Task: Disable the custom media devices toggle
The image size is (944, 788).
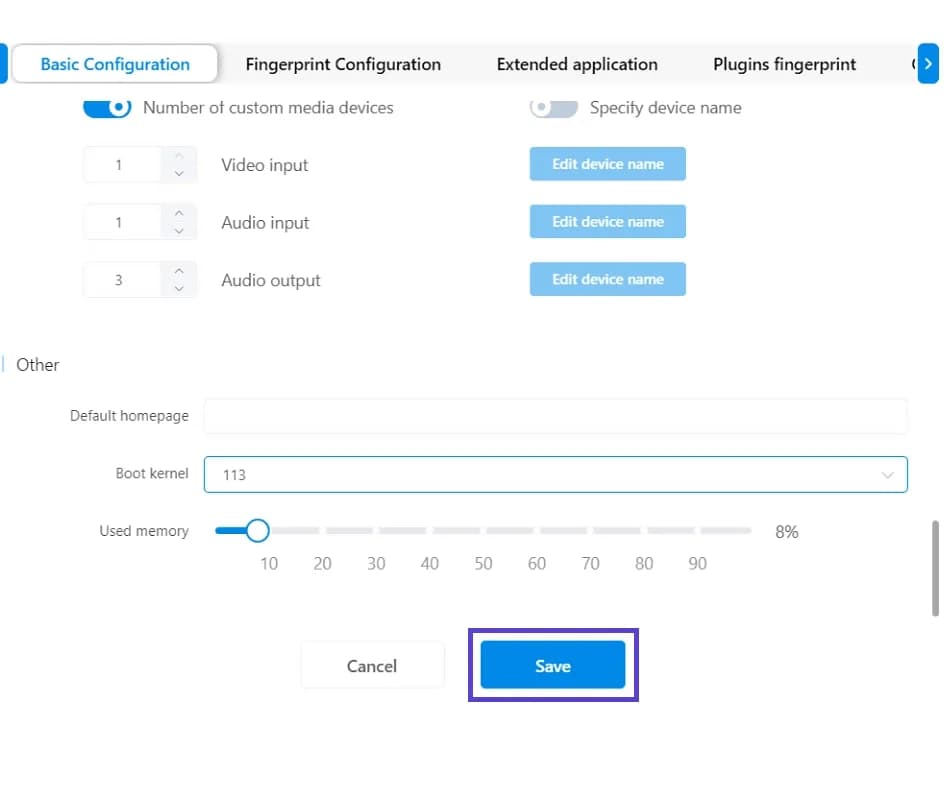Action: (107, 107)
